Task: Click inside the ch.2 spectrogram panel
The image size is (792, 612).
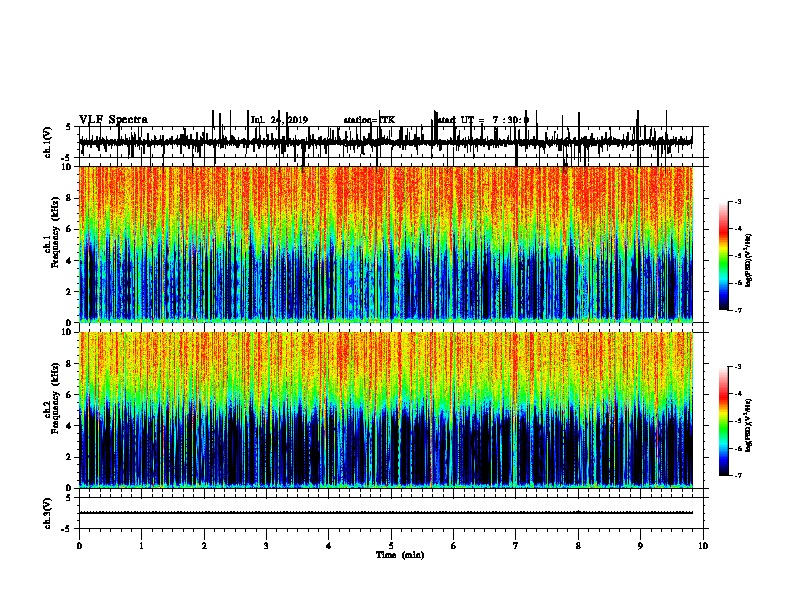Action: click(385, 410)
